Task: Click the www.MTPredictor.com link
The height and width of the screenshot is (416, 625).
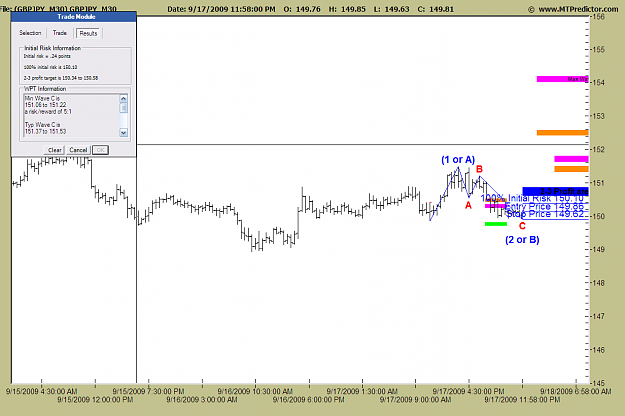Action: [x=578, y=9]
